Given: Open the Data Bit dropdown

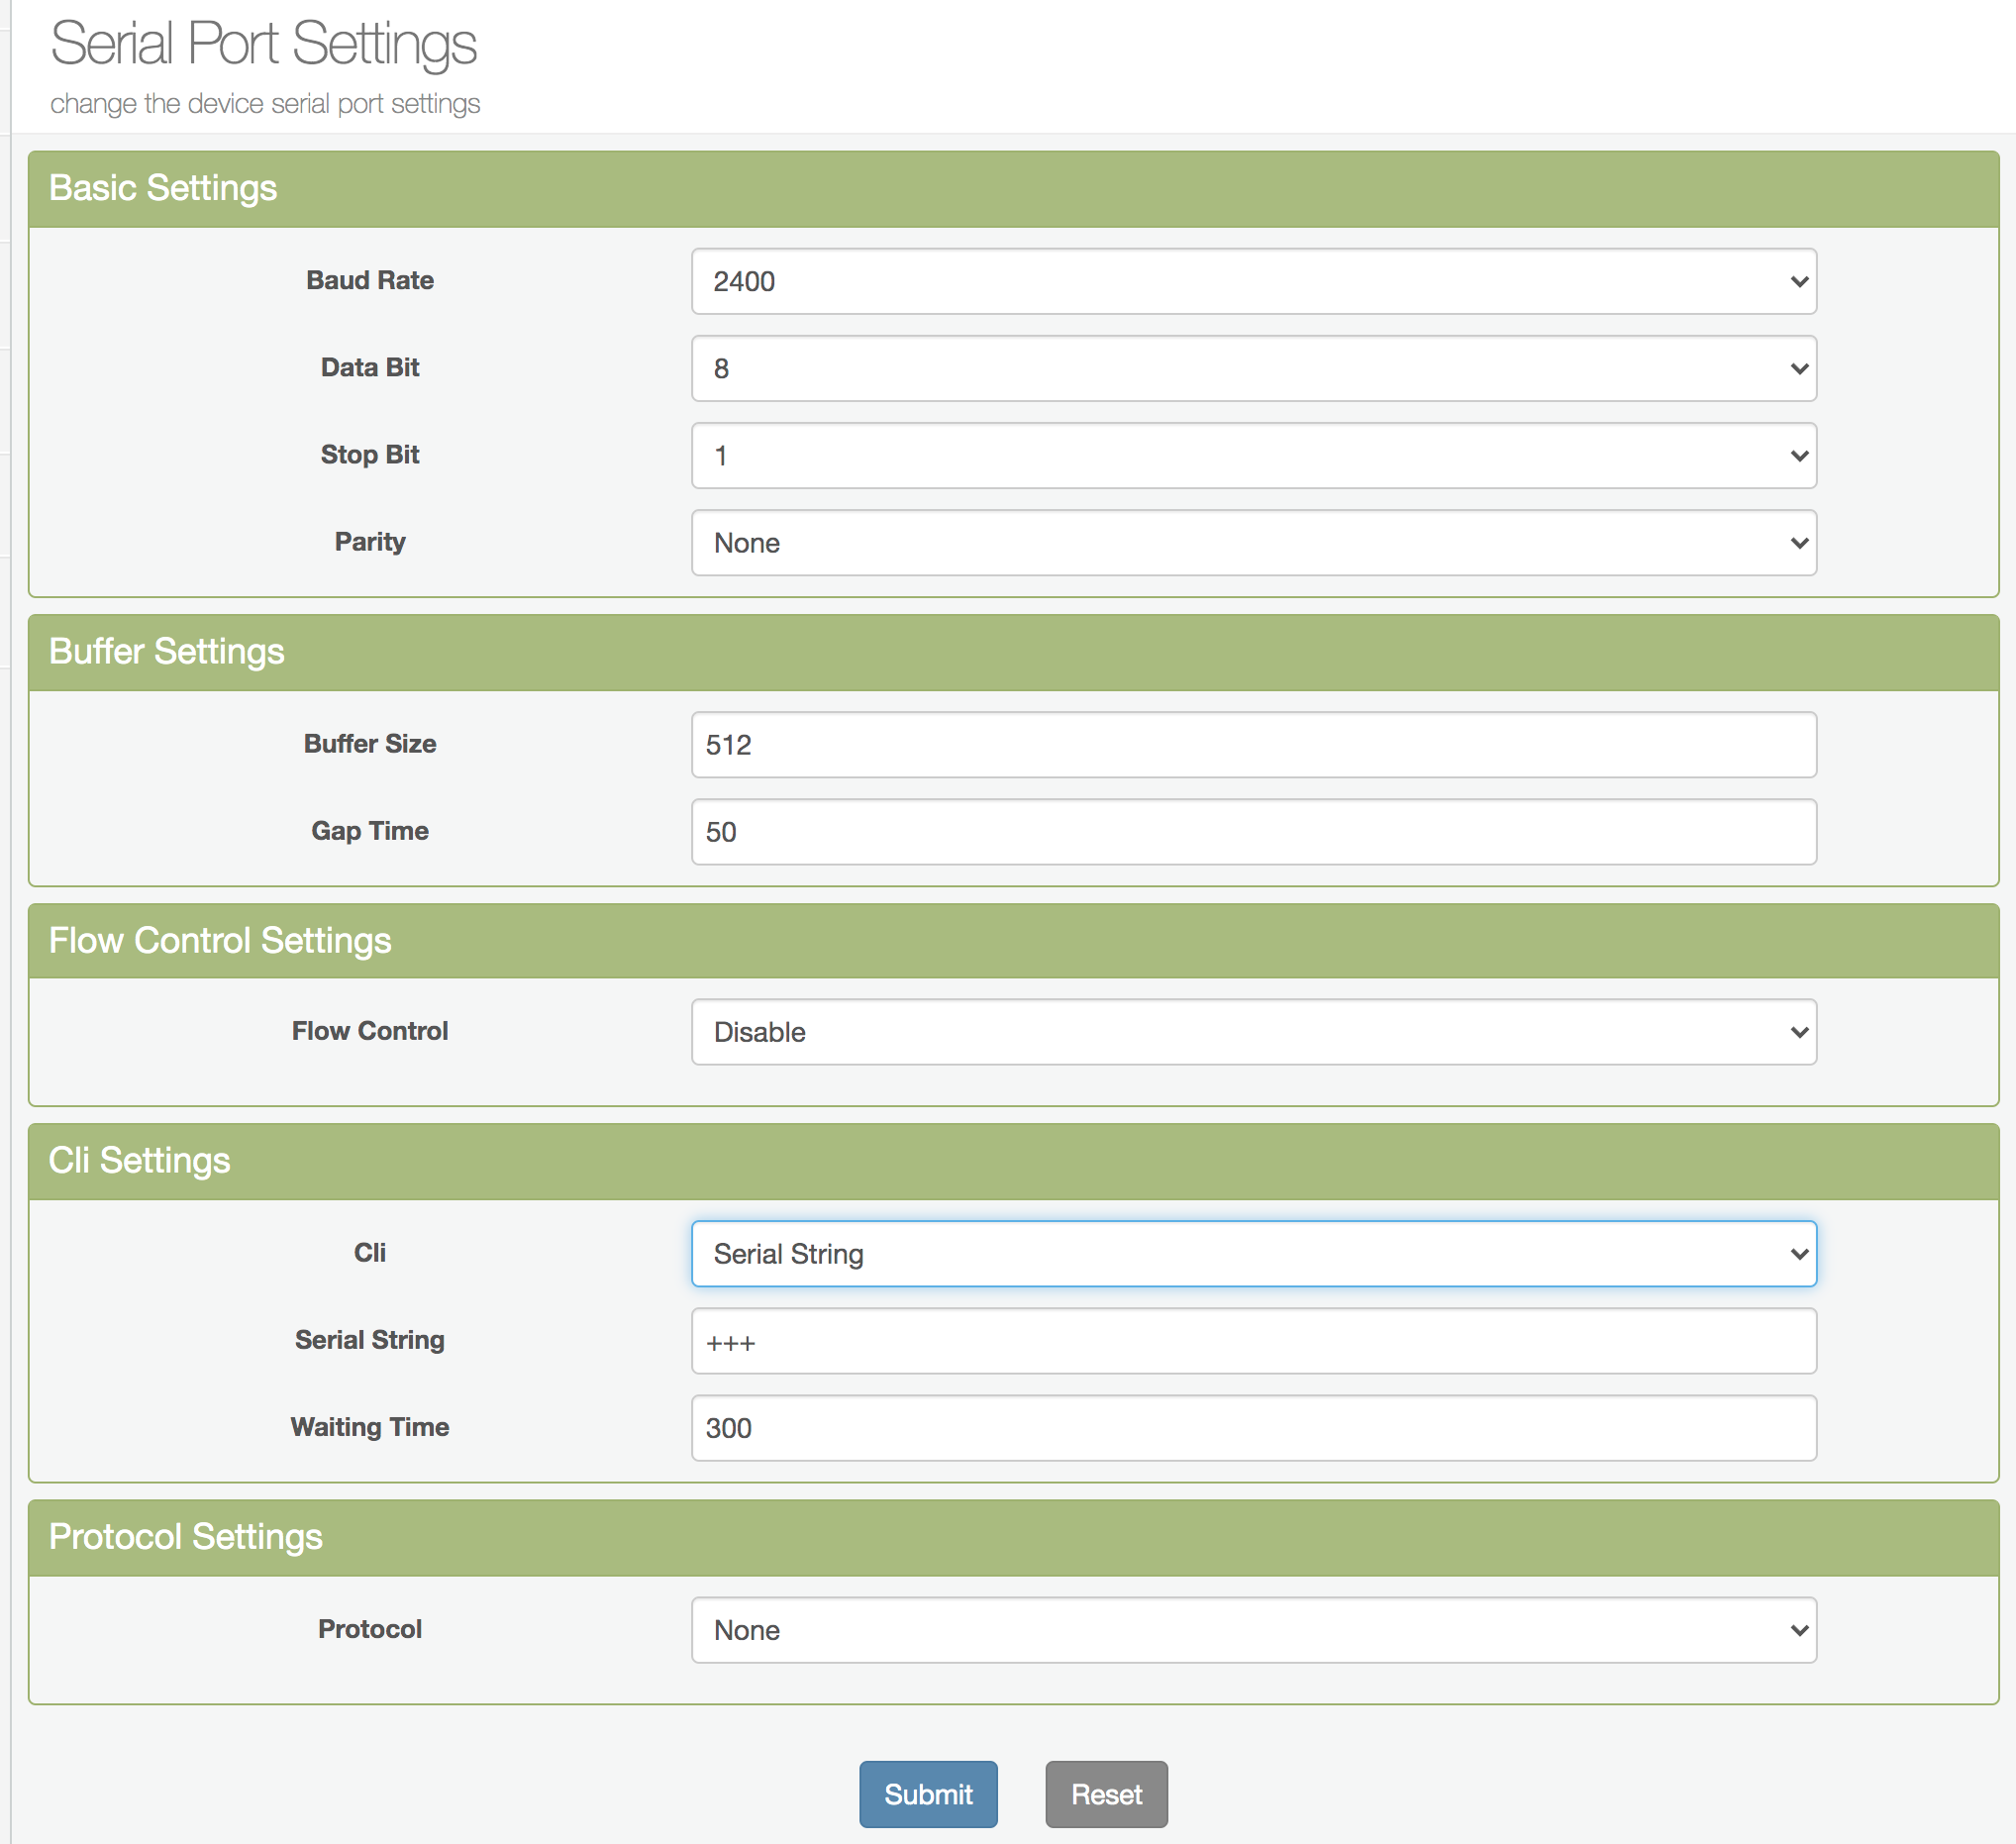Looking at the screenshot, I should click(x=1253, y=368).
